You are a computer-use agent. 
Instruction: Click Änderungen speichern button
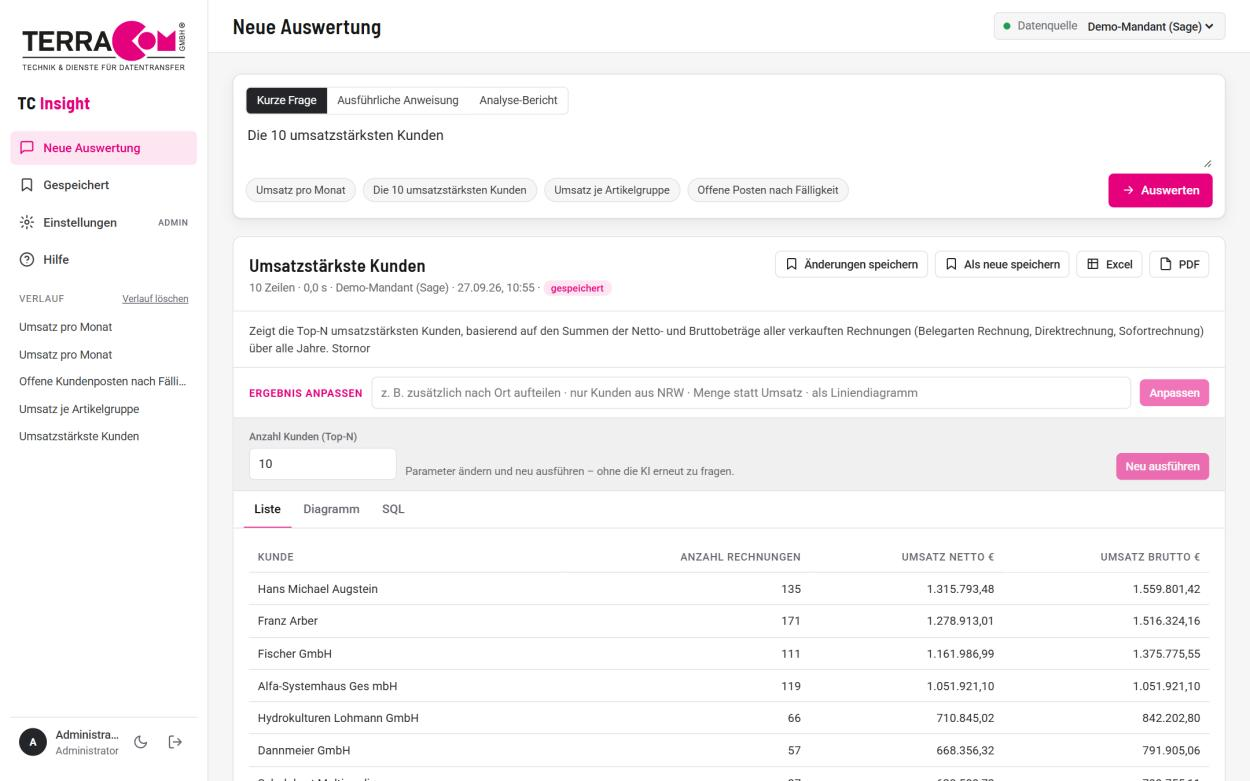[851, 265]
